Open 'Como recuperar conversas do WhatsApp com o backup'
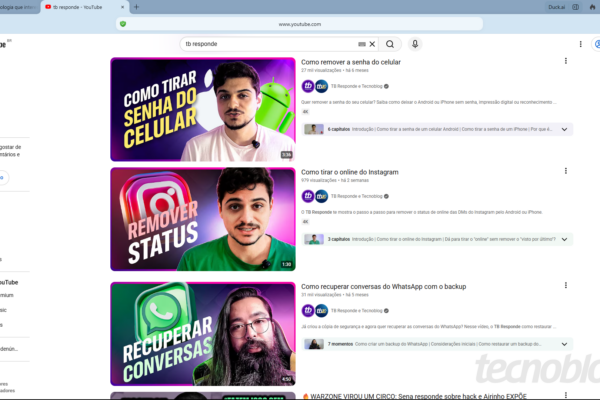Viewport: 600px width, 400px height. point(383,286)
